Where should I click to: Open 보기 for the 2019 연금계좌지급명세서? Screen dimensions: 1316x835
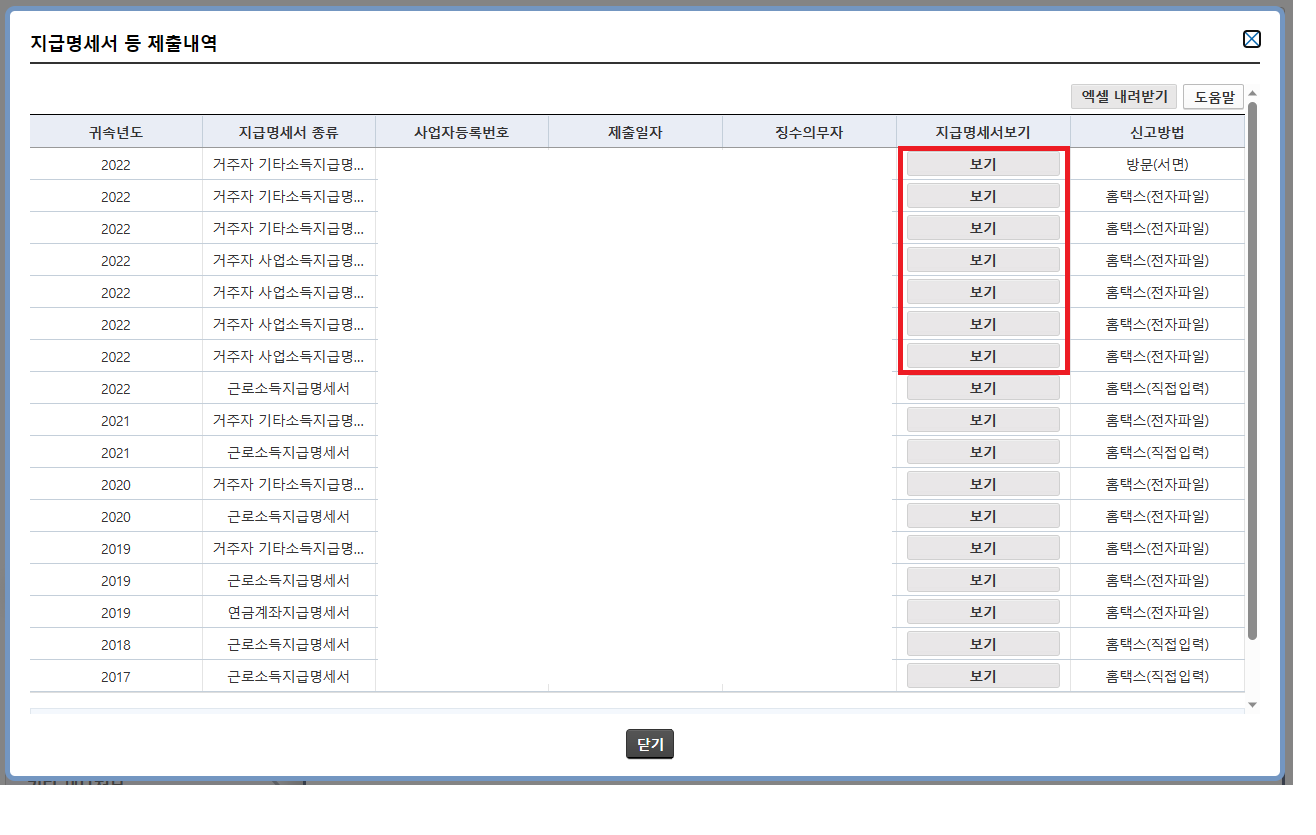[x=983, y=611]
